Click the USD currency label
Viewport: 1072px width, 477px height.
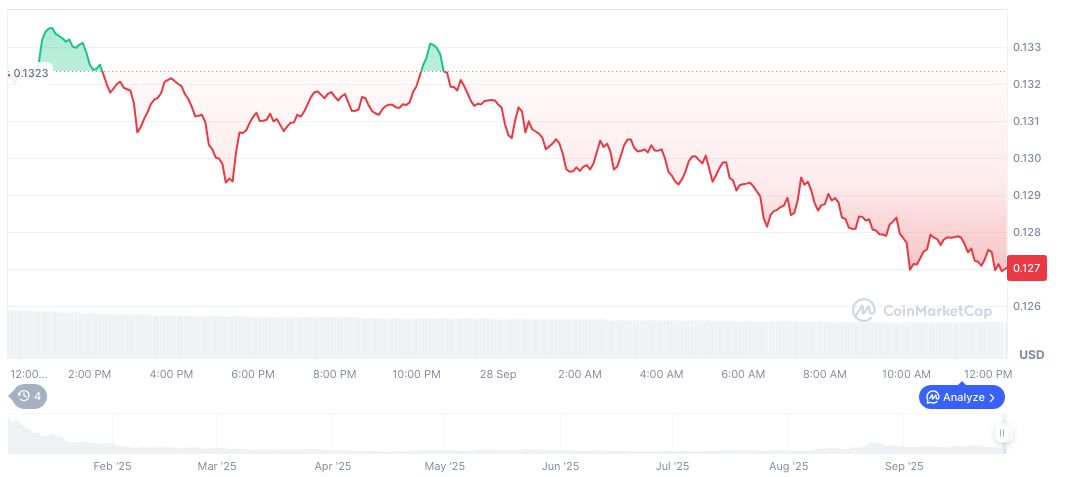1031,355
